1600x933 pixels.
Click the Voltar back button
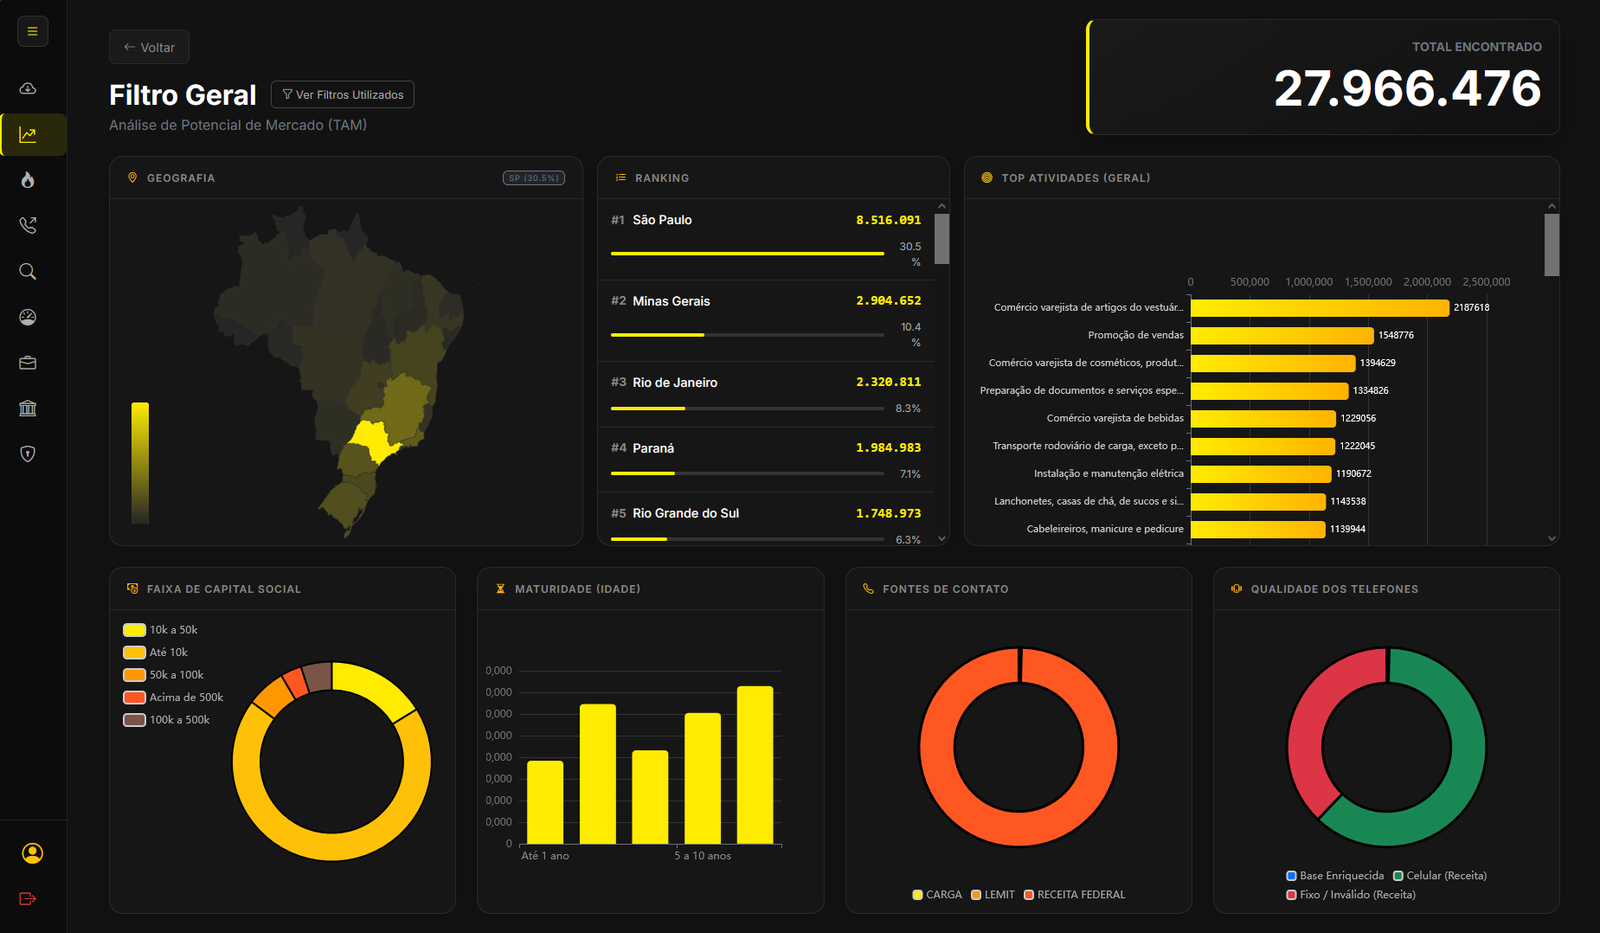148,46
